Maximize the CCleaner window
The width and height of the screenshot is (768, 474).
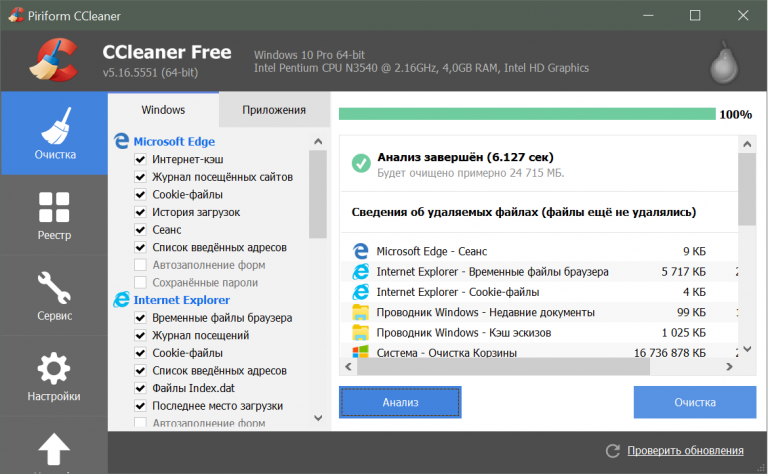pyautogui.click(x=695, y=15)
